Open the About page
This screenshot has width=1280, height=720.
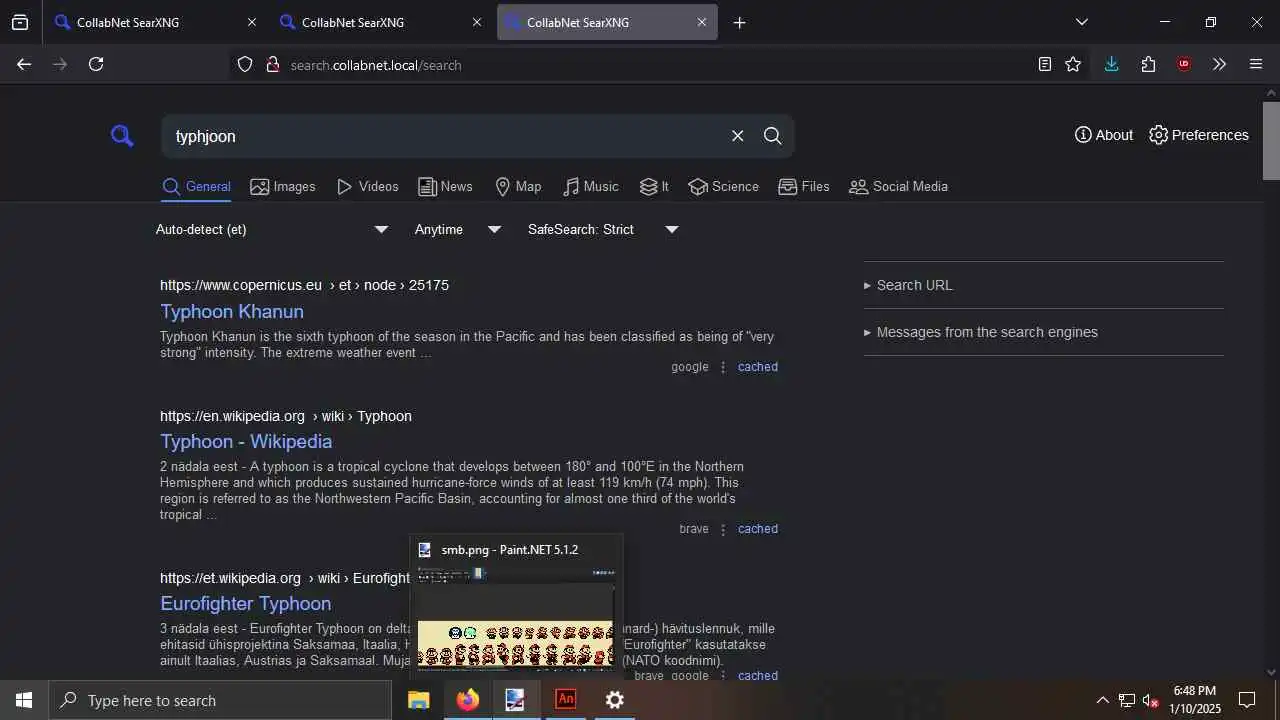tap(1104, 135)
